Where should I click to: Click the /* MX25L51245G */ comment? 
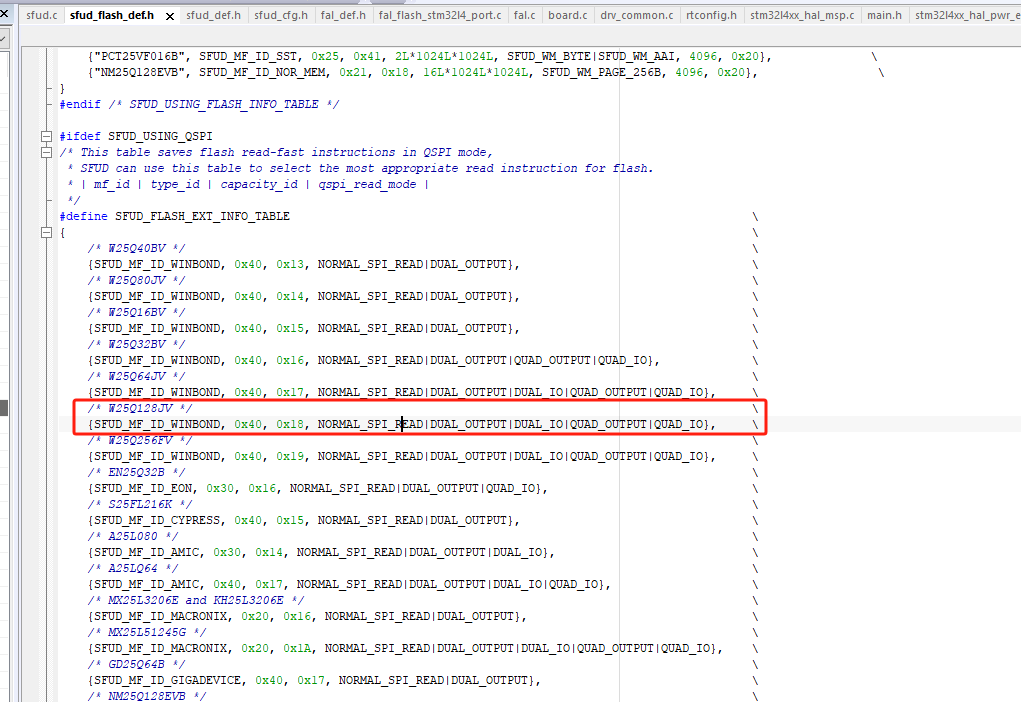(147, 632)
